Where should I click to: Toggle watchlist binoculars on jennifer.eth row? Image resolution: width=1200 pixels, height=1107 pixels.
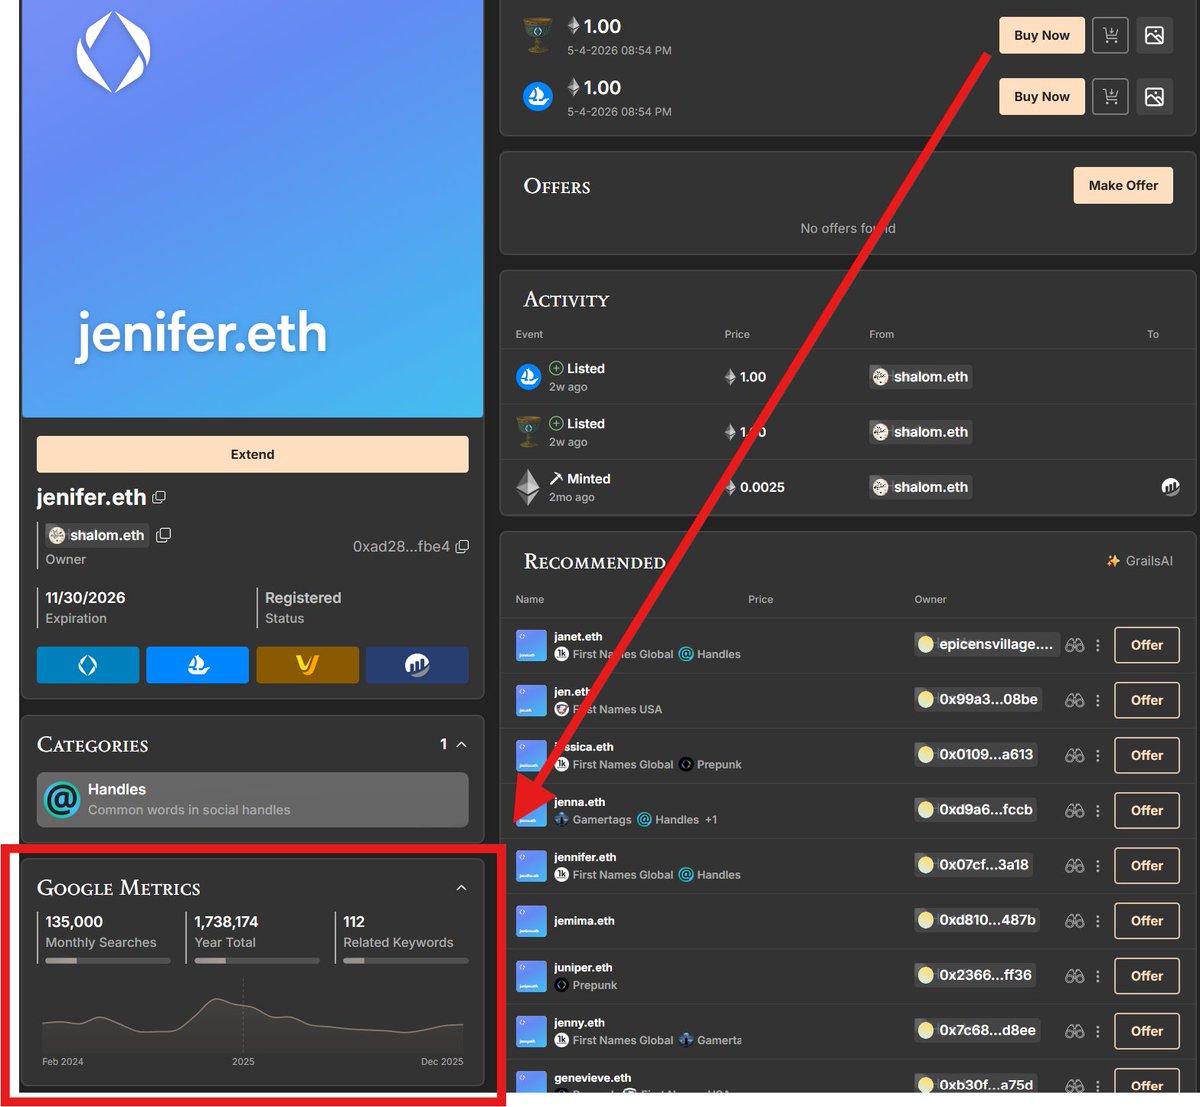tap(1073, 865)
